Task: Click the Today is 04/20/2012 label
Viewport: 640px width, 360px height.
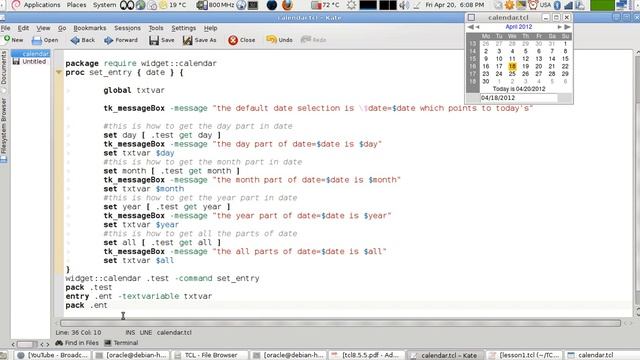Action: 519,89
